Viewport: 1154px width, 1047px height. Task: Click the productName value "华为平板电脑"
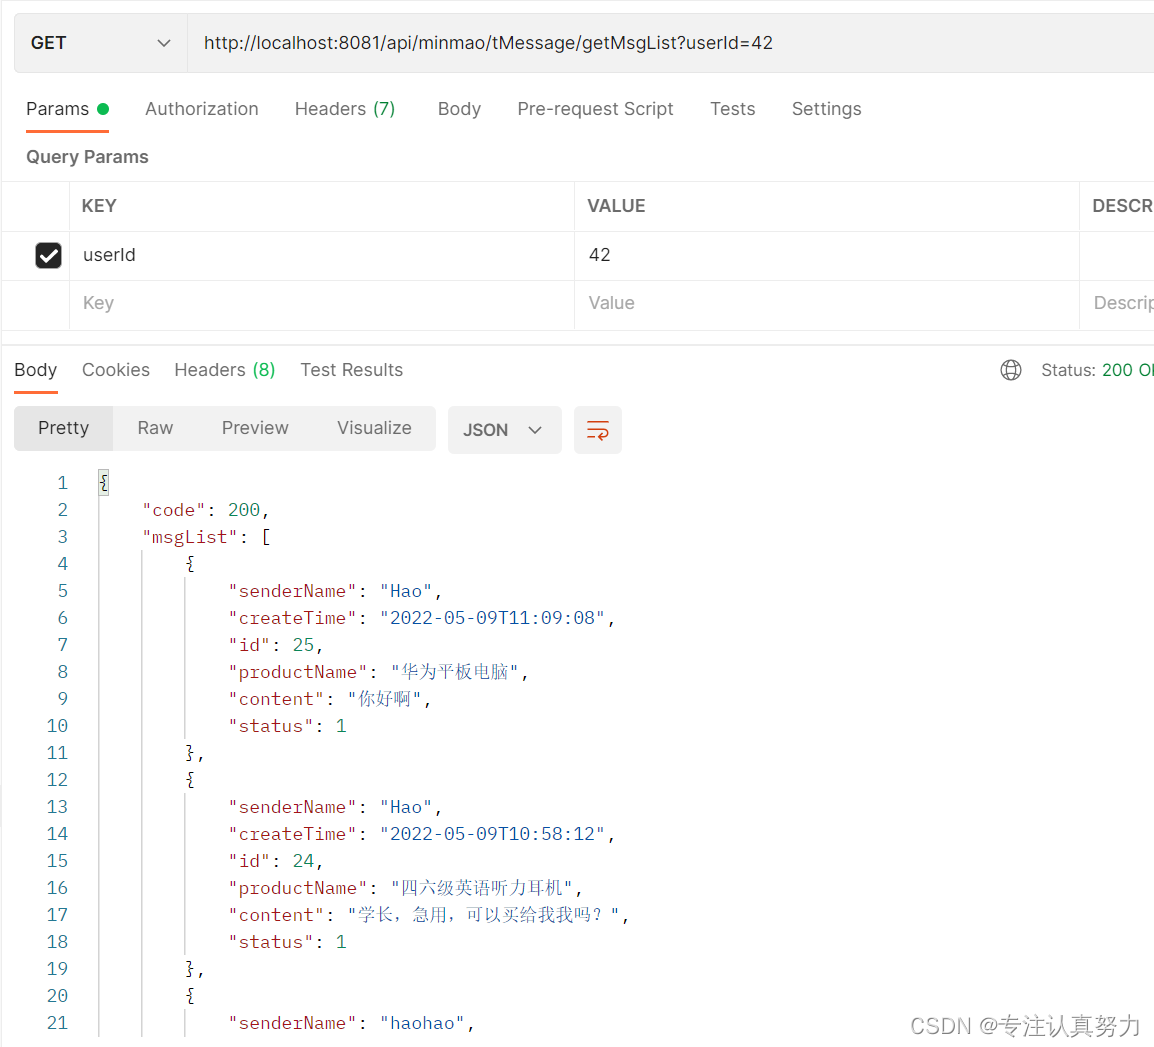pos(455,672)
